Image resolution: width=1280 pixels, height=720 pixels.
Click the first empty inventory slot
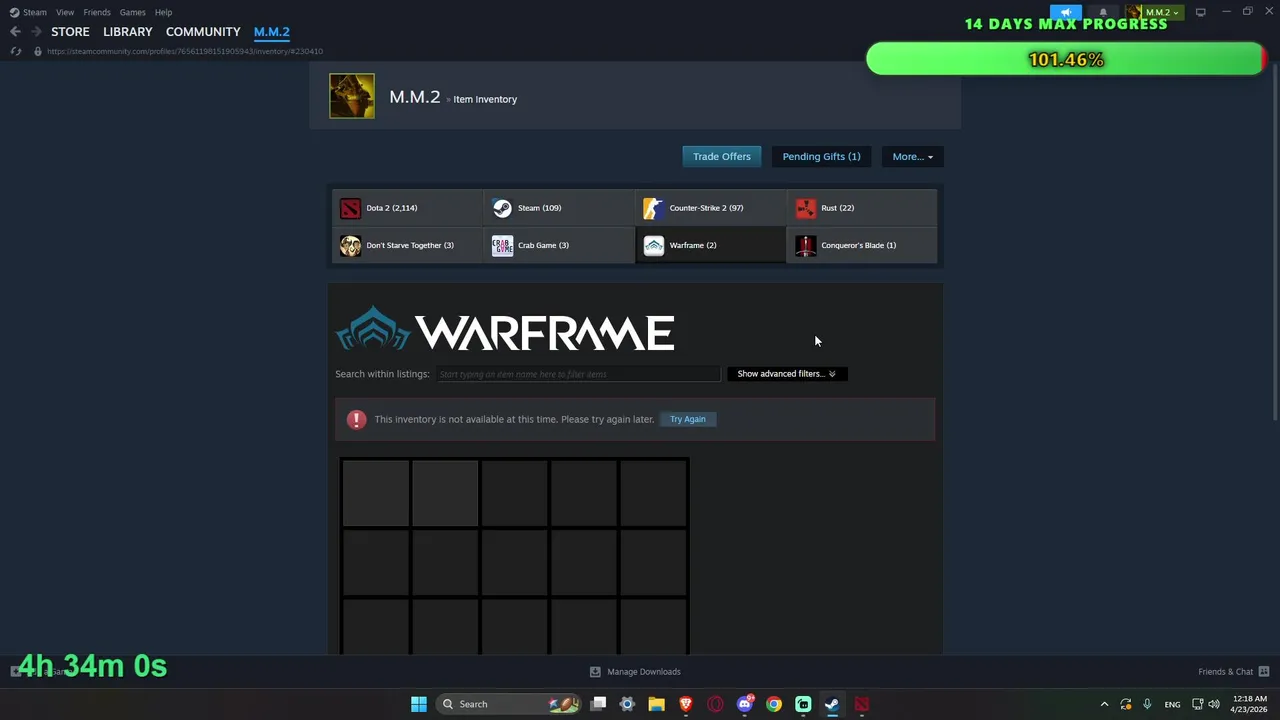pos(376,493)
